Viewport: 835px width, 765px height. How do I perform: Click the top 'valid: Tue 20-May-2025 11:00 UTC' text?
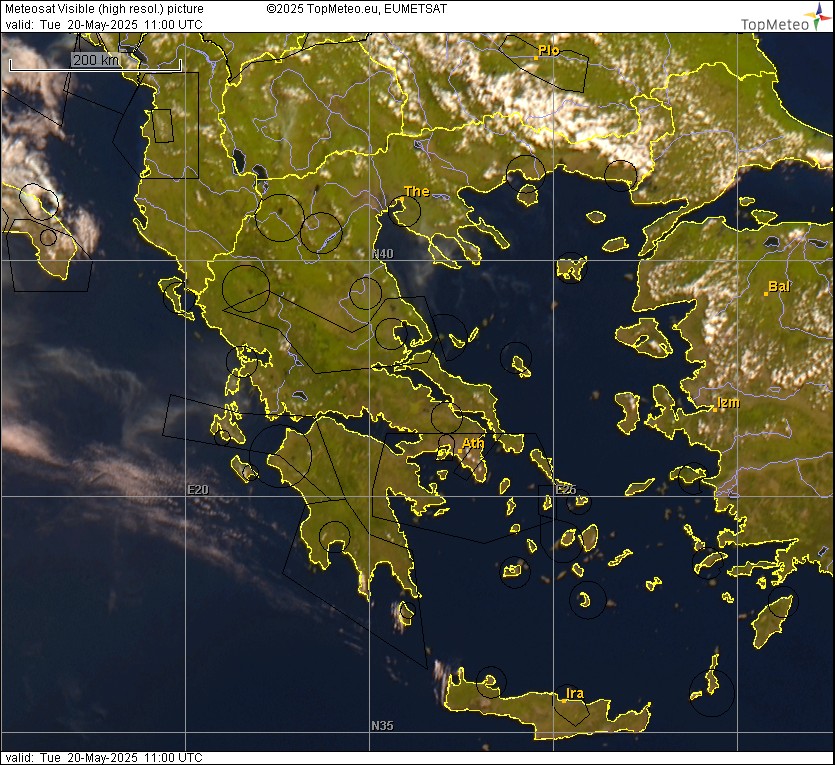click(x=104, y=24)
